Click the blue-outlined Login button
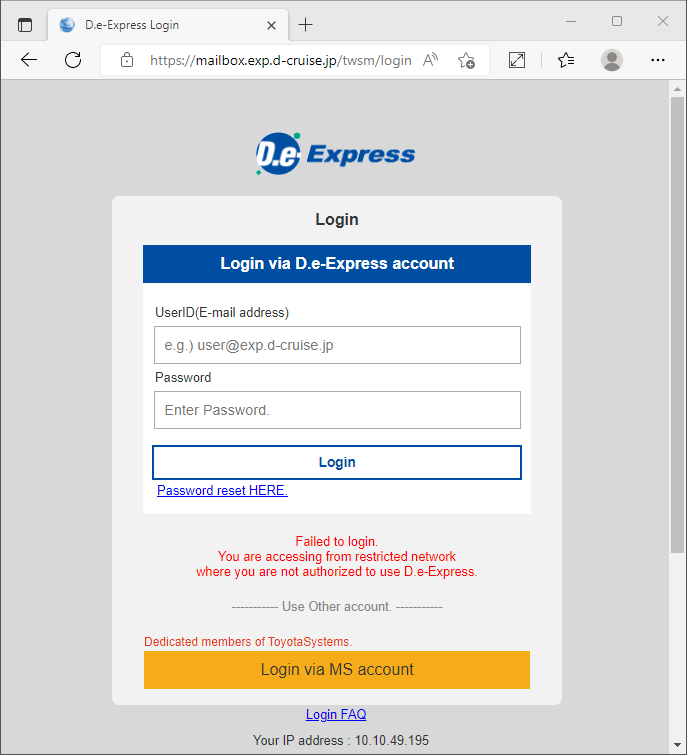 pos(337,462)
